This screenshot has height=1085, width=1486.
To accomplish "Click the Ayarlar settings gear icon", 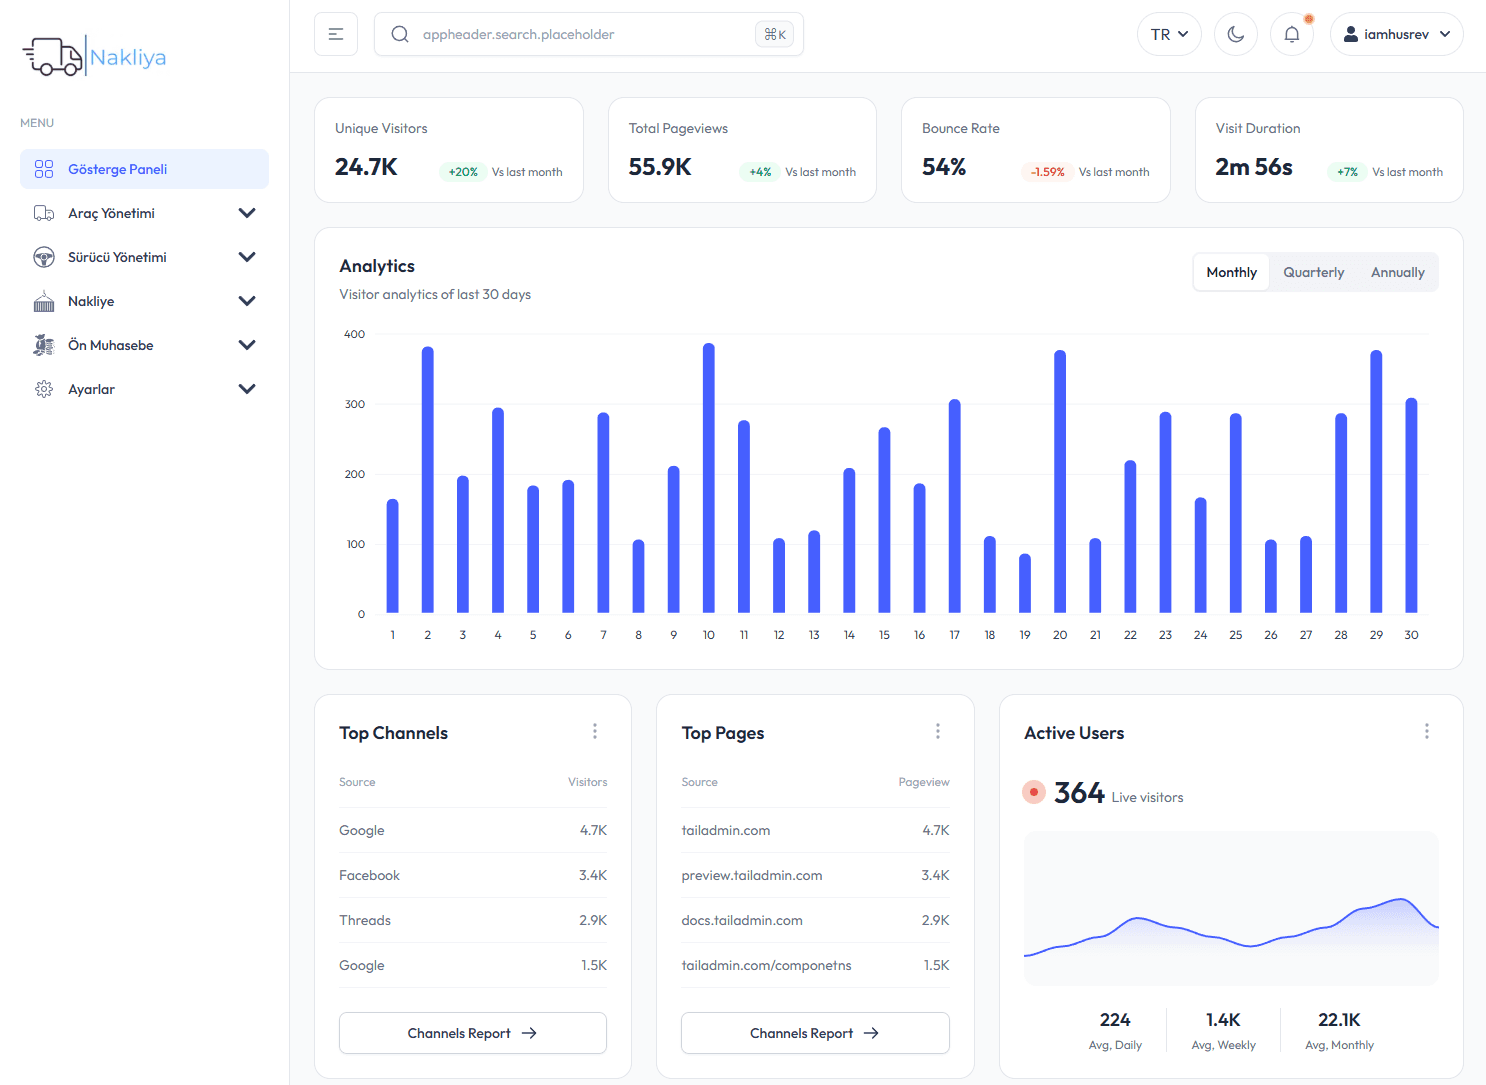I will click(44, 389).
